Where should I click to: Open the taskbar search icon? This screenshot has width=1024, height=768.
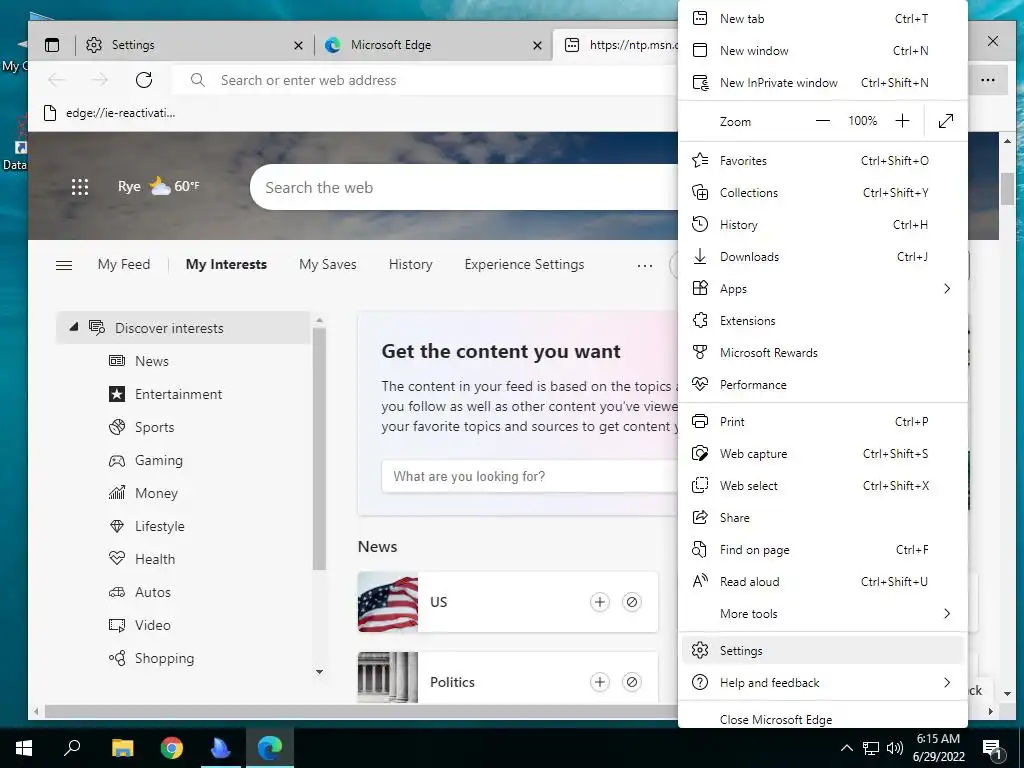coord(72,747)
